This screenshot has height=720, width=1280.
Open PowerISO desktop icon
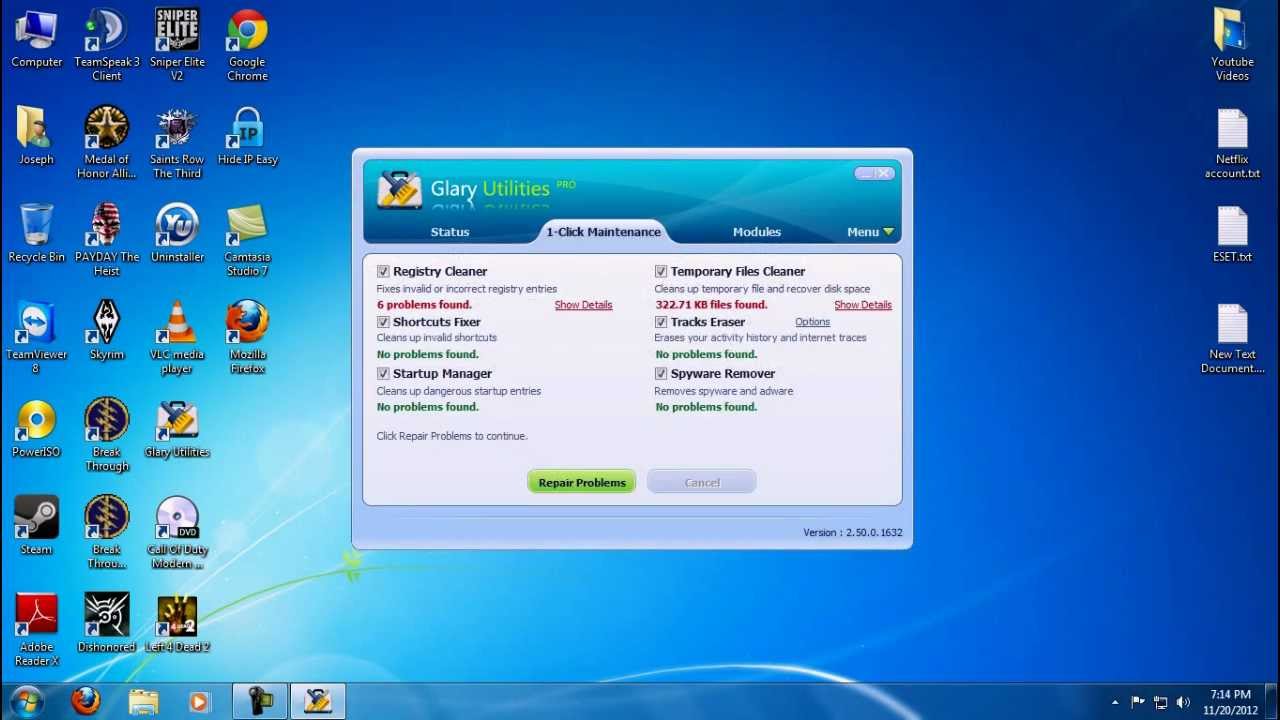(36, 428)
